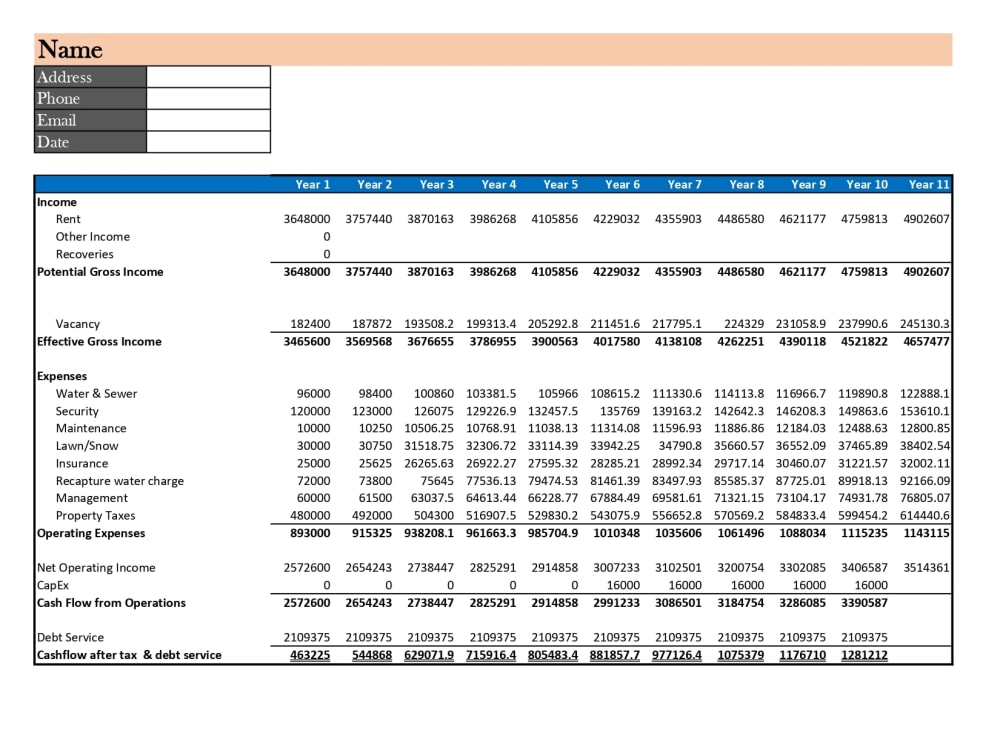This screenshot has width=1000, height=750.
Task: Select the Income section label
Action: [57, 202]
